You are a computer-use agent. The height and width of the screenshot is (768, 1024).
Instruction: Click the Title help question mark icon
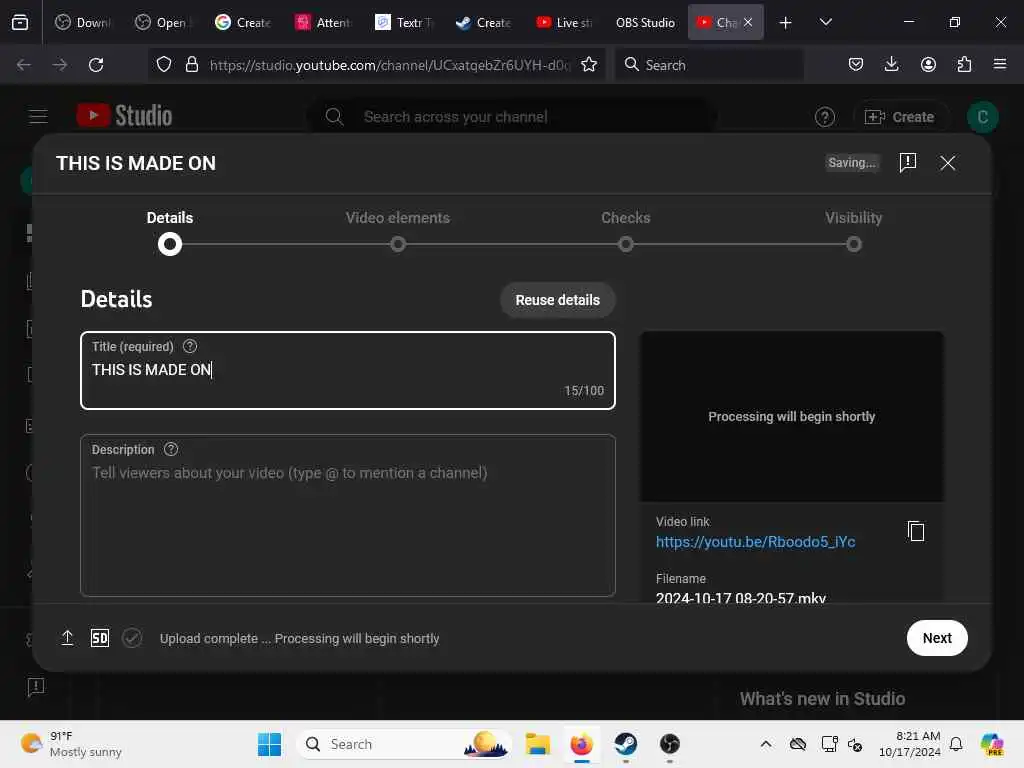(189, 346)
